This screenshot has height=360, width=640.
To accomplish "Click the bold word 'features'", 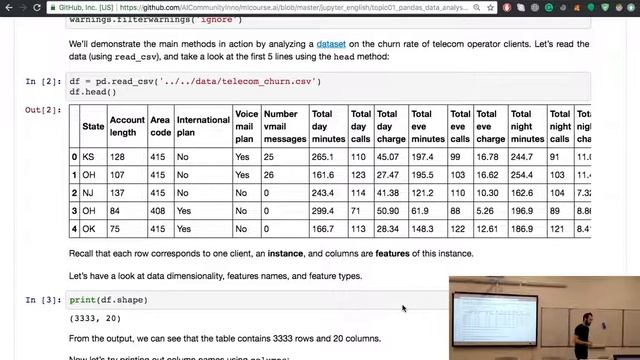I will 392,253.
